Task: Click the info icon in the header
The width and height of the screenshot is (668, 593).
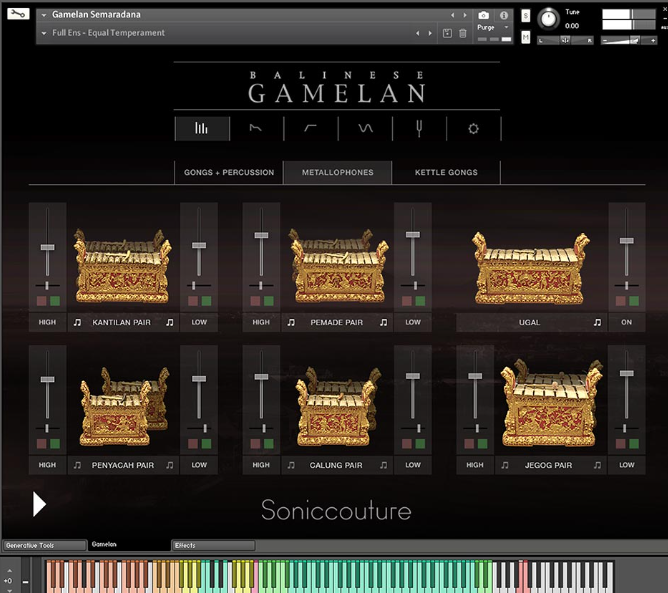Action: click(504, 16)
